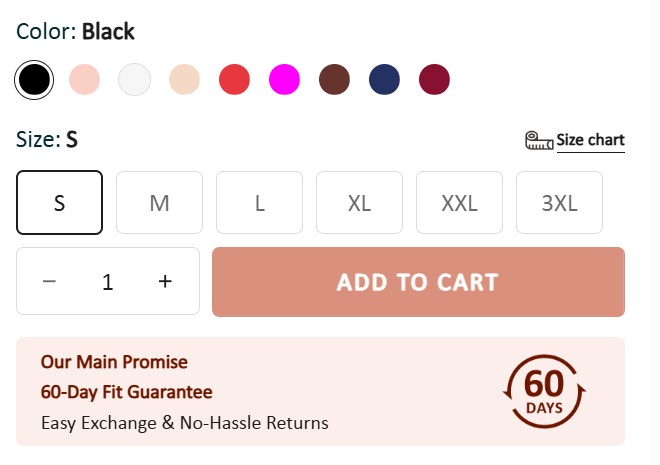Select the black color swatch

pos(34,79)
